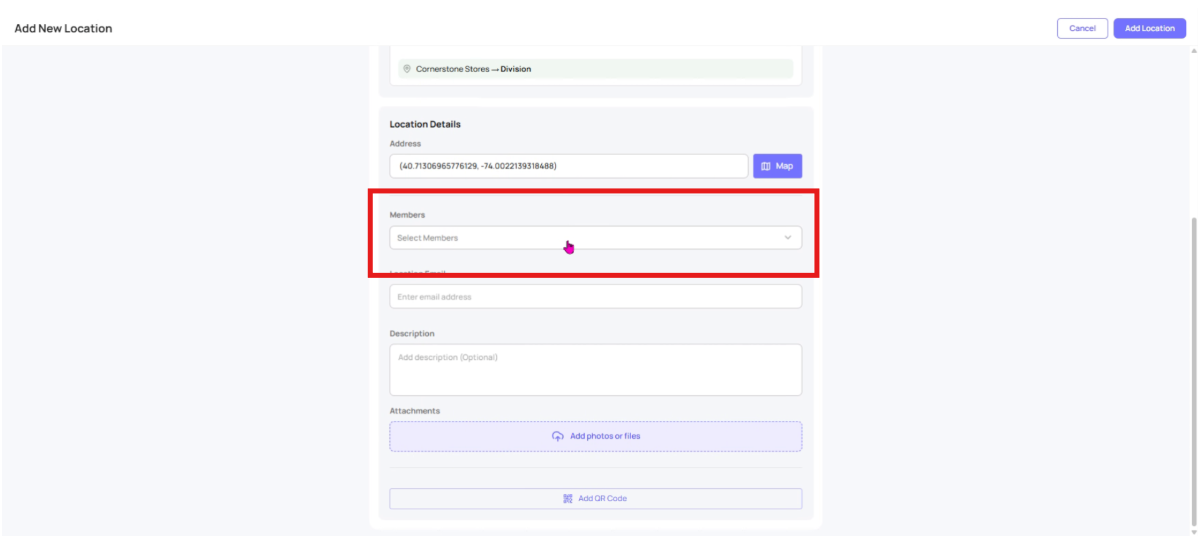Select the Cornerstone Stores Division breadcrumb

[x=473, y=69]
